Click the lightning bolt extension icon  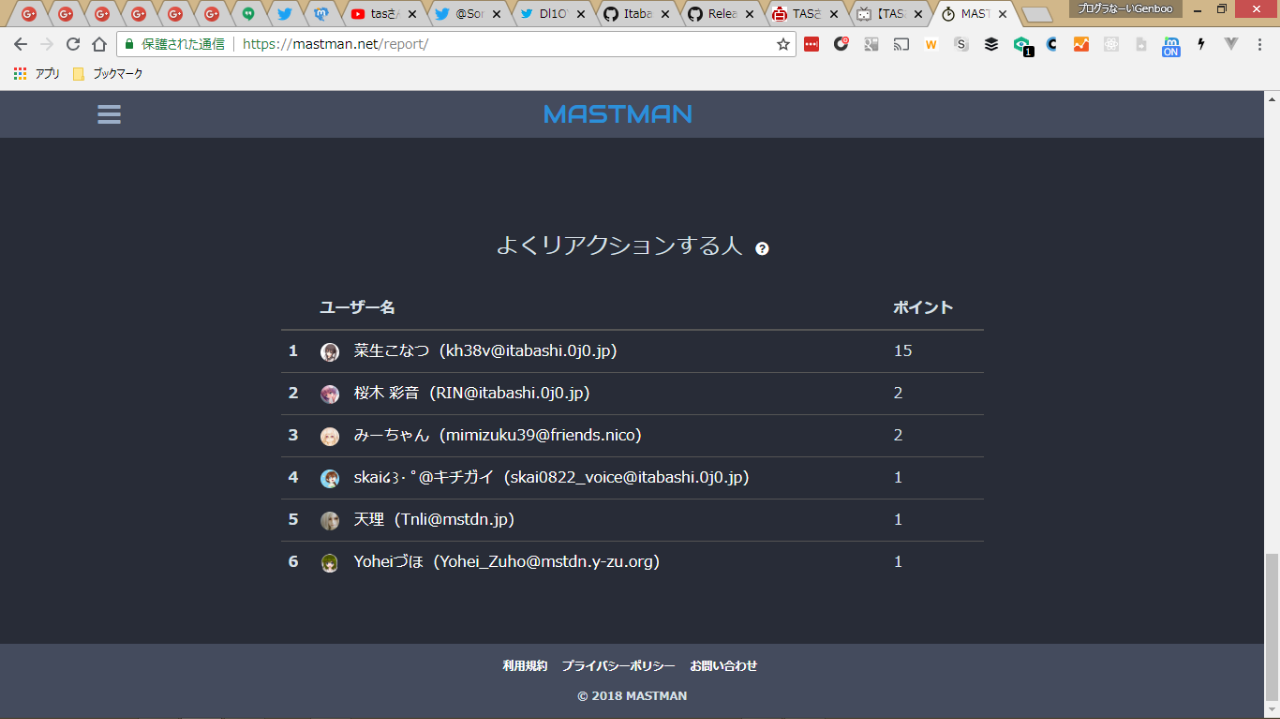pos(1201,45)
